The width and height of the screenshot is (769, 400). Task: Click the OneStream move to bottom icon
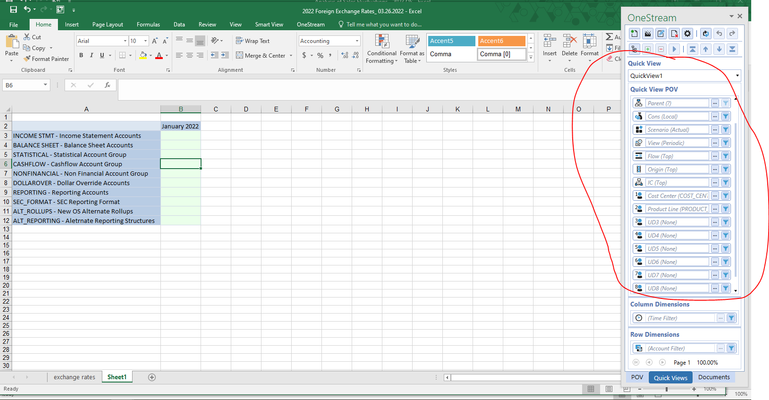[732, 49]
